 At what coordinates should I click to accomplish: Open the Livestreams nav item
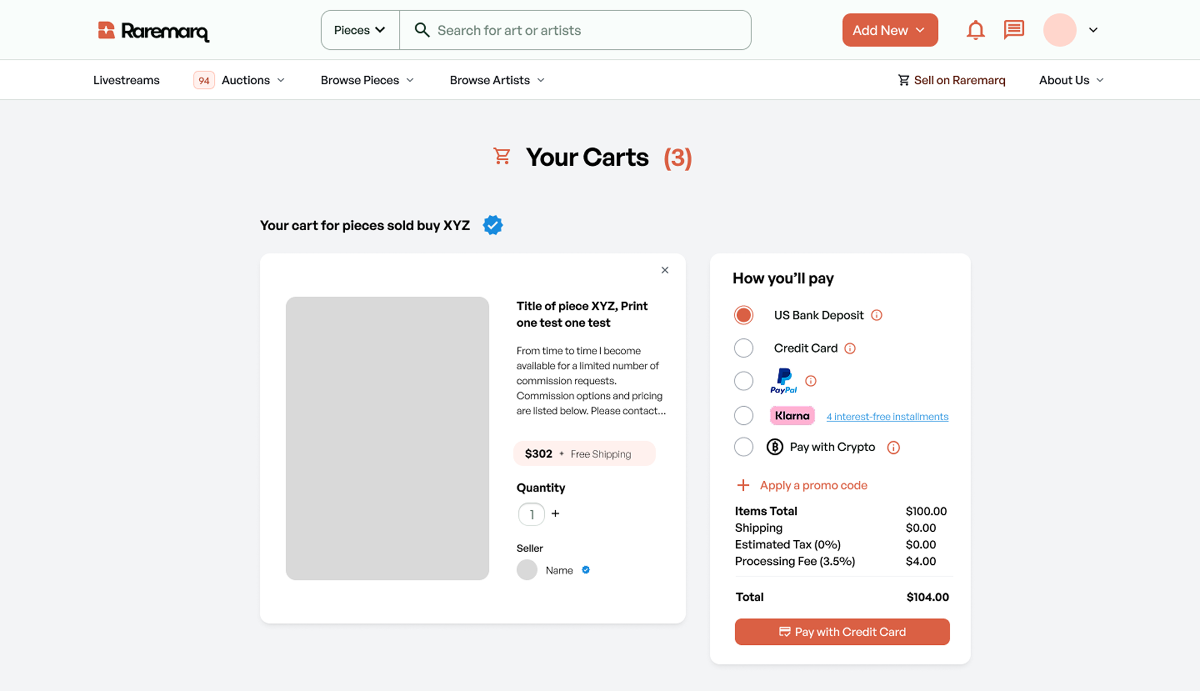[126, 80]
